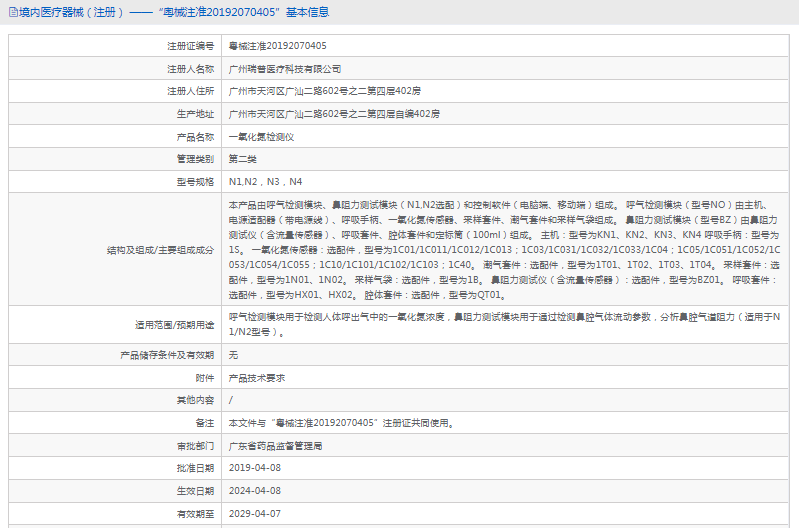Click the 产品储存条件及有效期 value 无
The height and width of the screenshot is (528, 799).
[x=233, y=355]
